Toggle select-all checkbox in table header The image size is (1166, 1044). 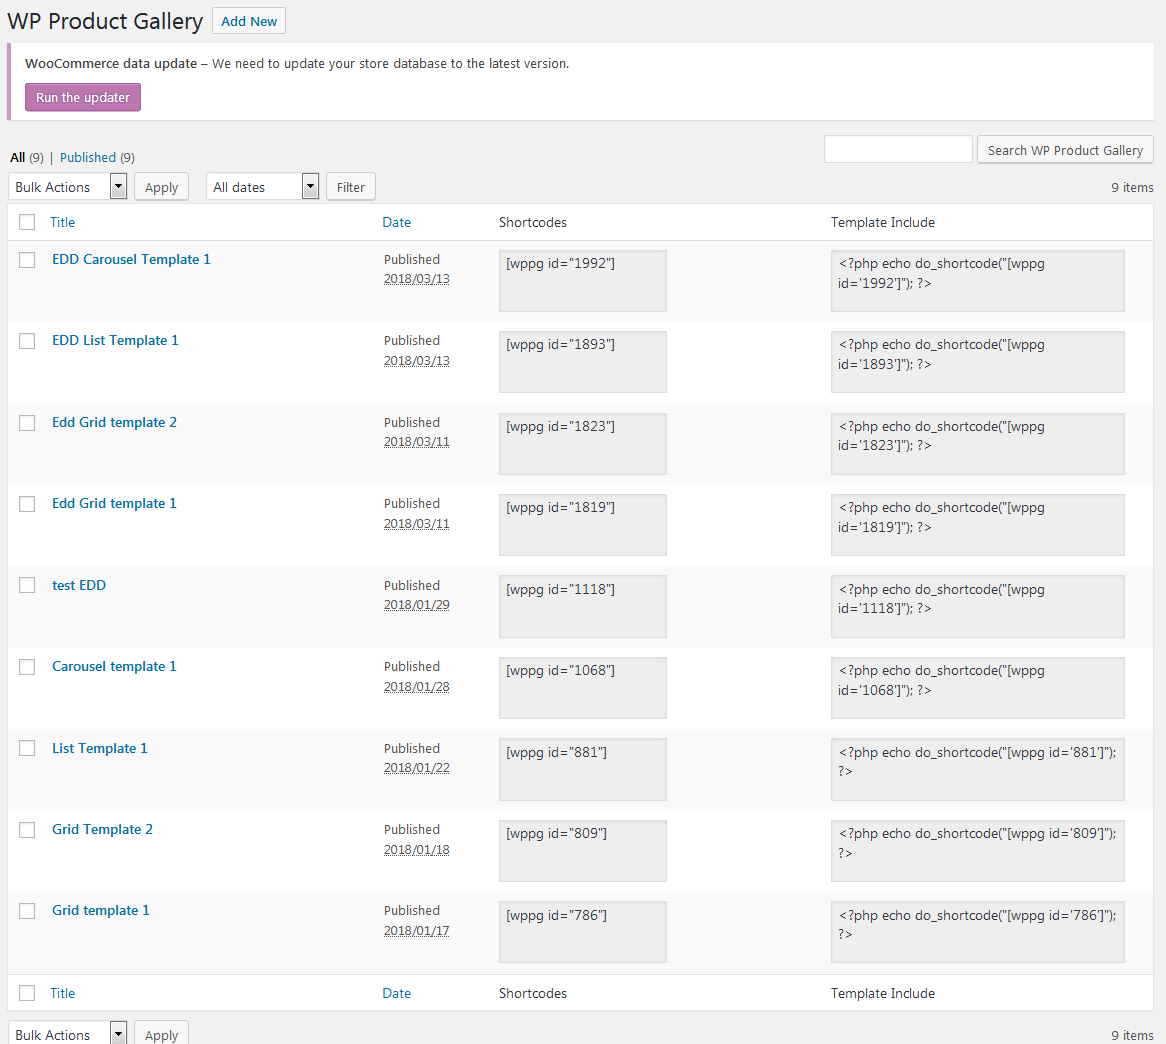click(27, 222)
